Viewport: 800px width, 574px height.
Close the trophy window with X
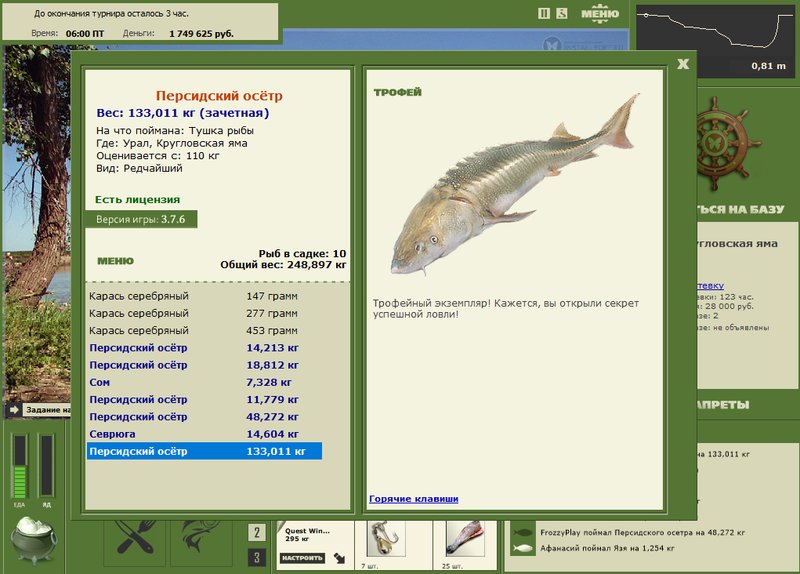pos(683,64)
